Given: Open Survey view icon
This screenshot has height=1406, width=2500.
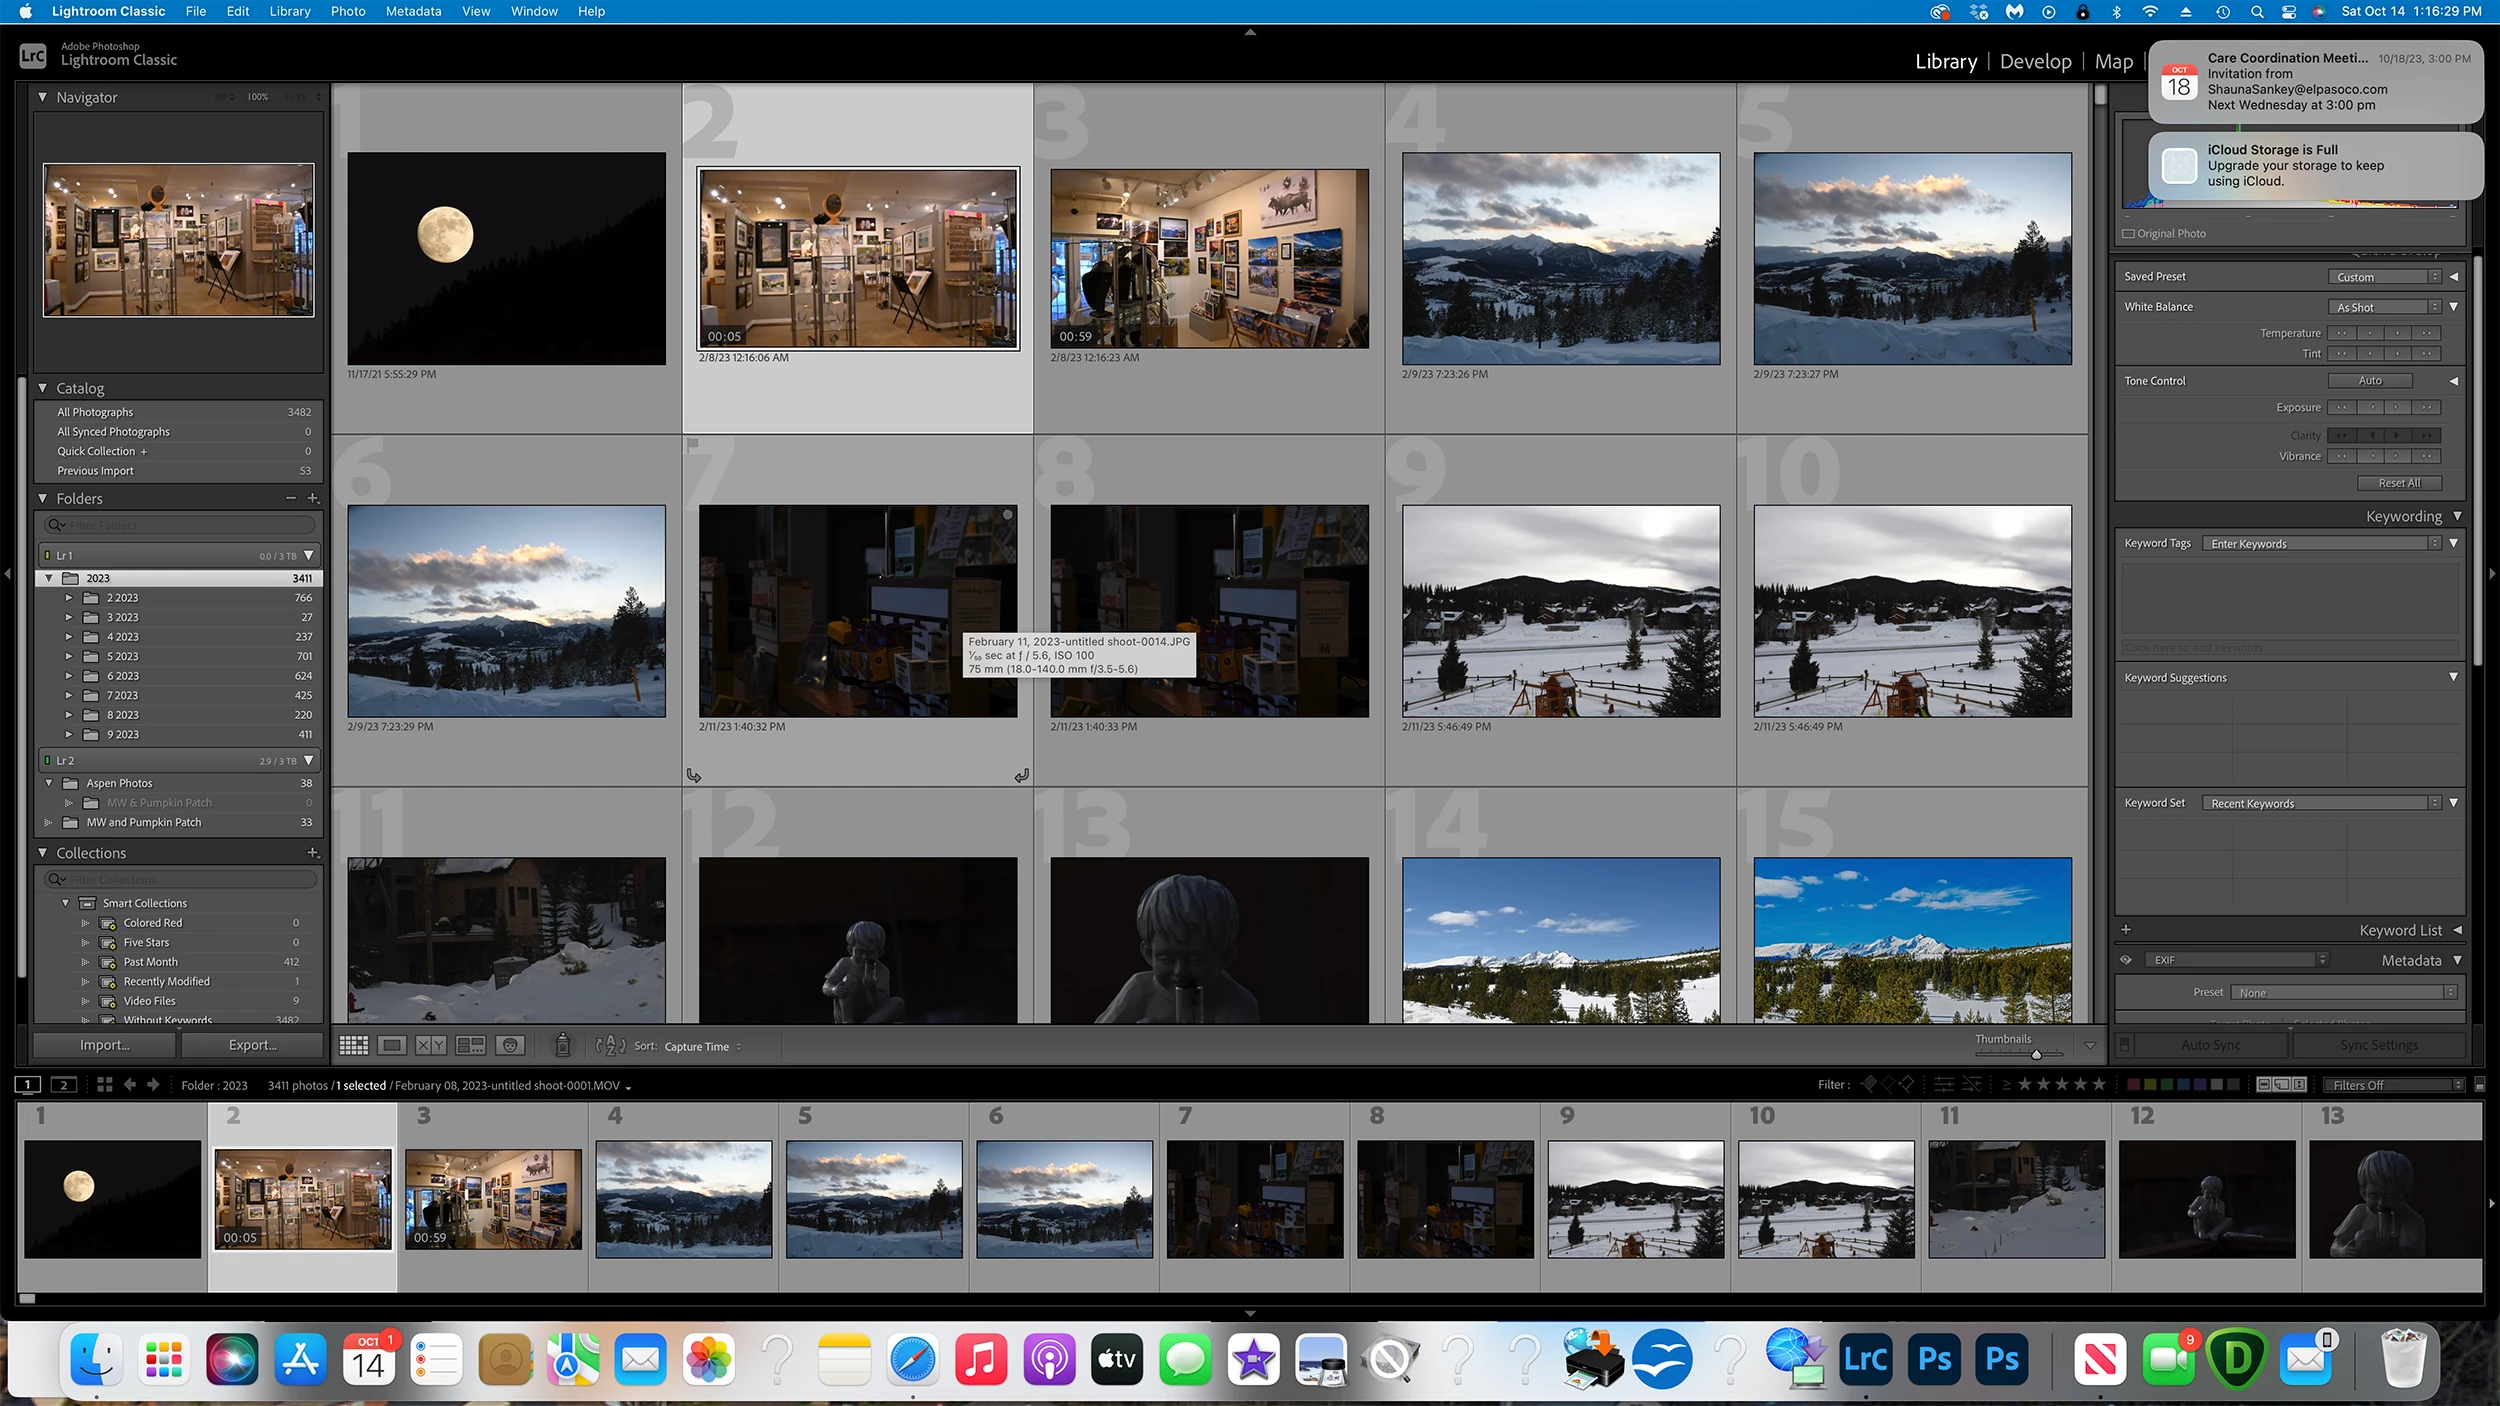Looking at the screenshot, I should coord(470,1045).
